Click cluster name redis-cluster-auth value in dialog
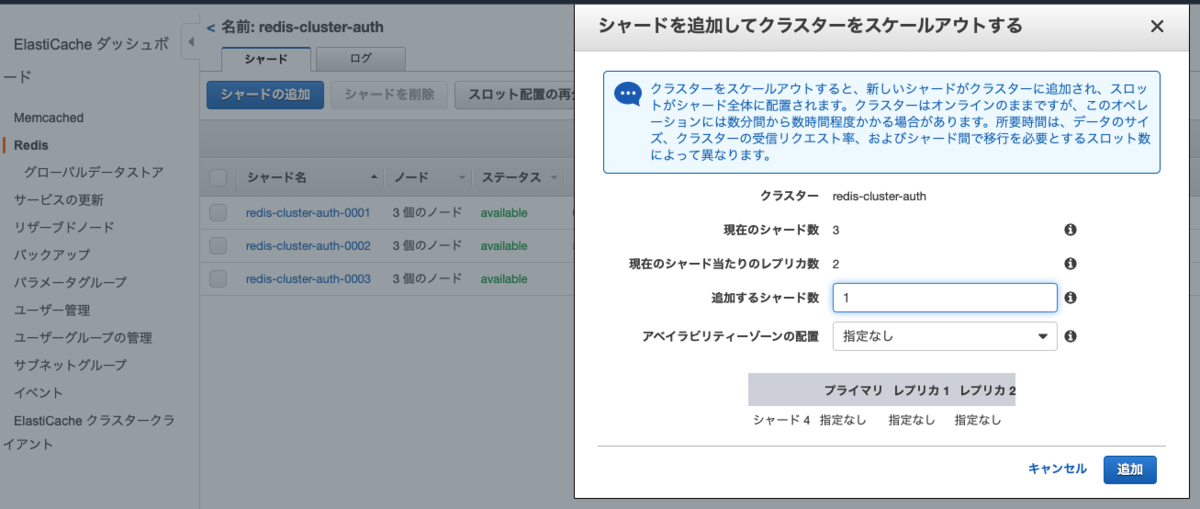Image resolution: width=1200 pixels, height=509 pixels. [879, 196]
